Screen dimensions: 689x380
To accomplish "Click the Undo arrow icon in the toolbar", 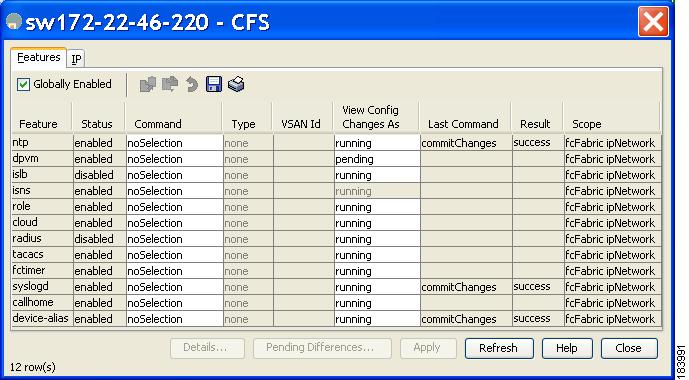I will 192,84.
